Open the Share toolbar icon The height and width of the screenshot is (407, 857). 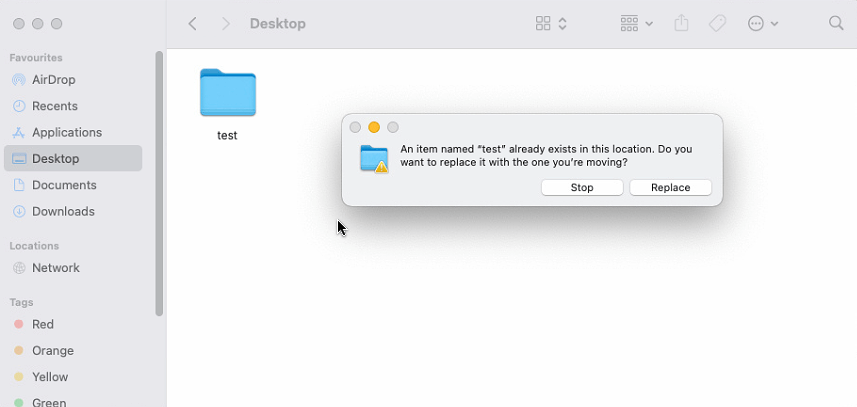coord(681,23)
